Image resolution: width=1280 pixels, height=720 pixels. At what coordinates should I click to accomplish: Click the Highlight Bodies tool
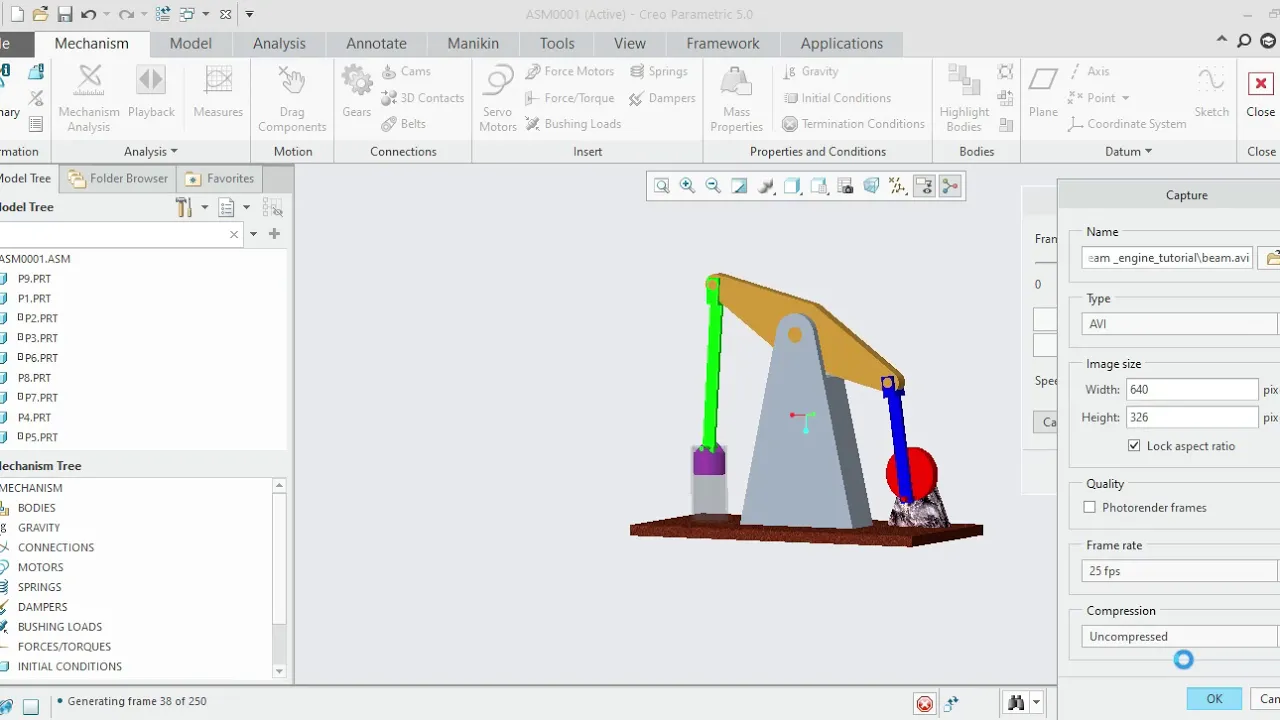tap(964, 98)
